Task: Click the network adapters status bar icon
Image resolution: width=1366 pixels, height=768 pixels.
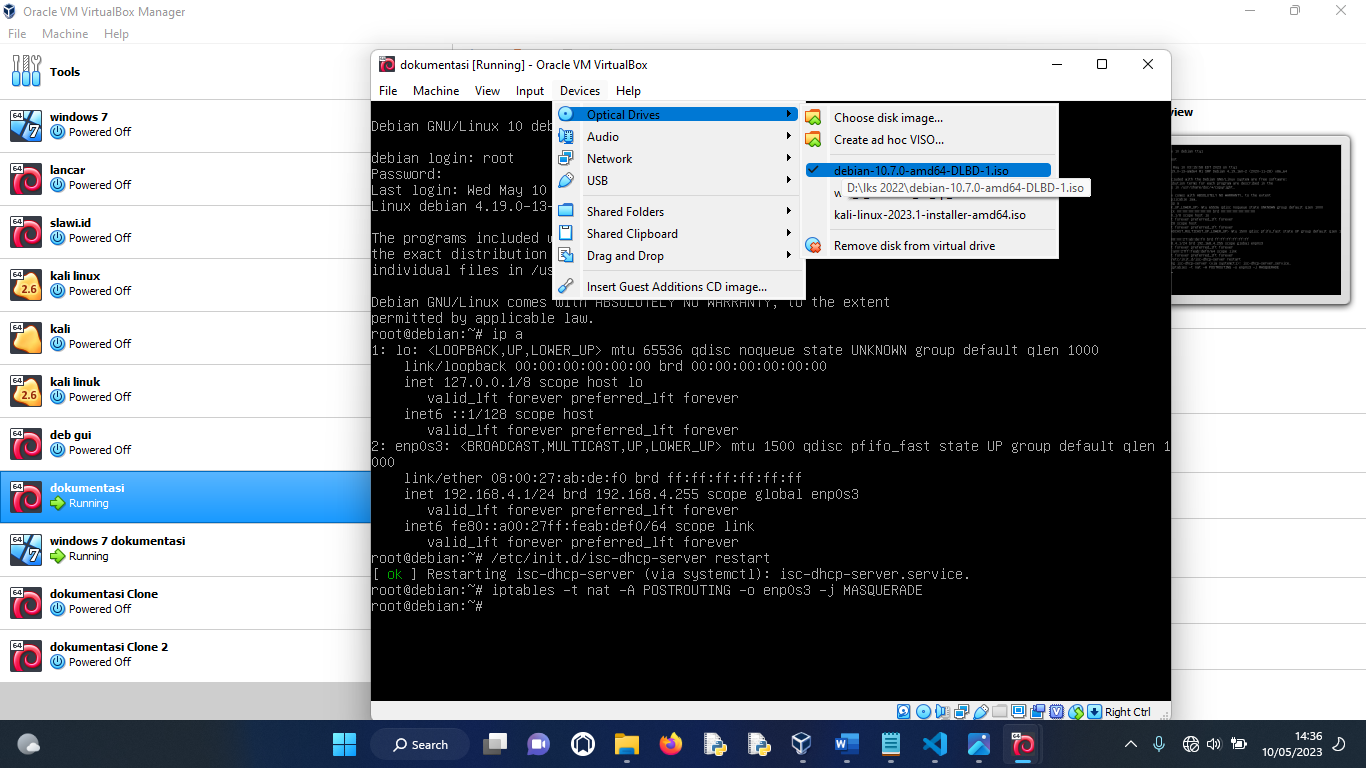Action: click(x=961, y=711)
